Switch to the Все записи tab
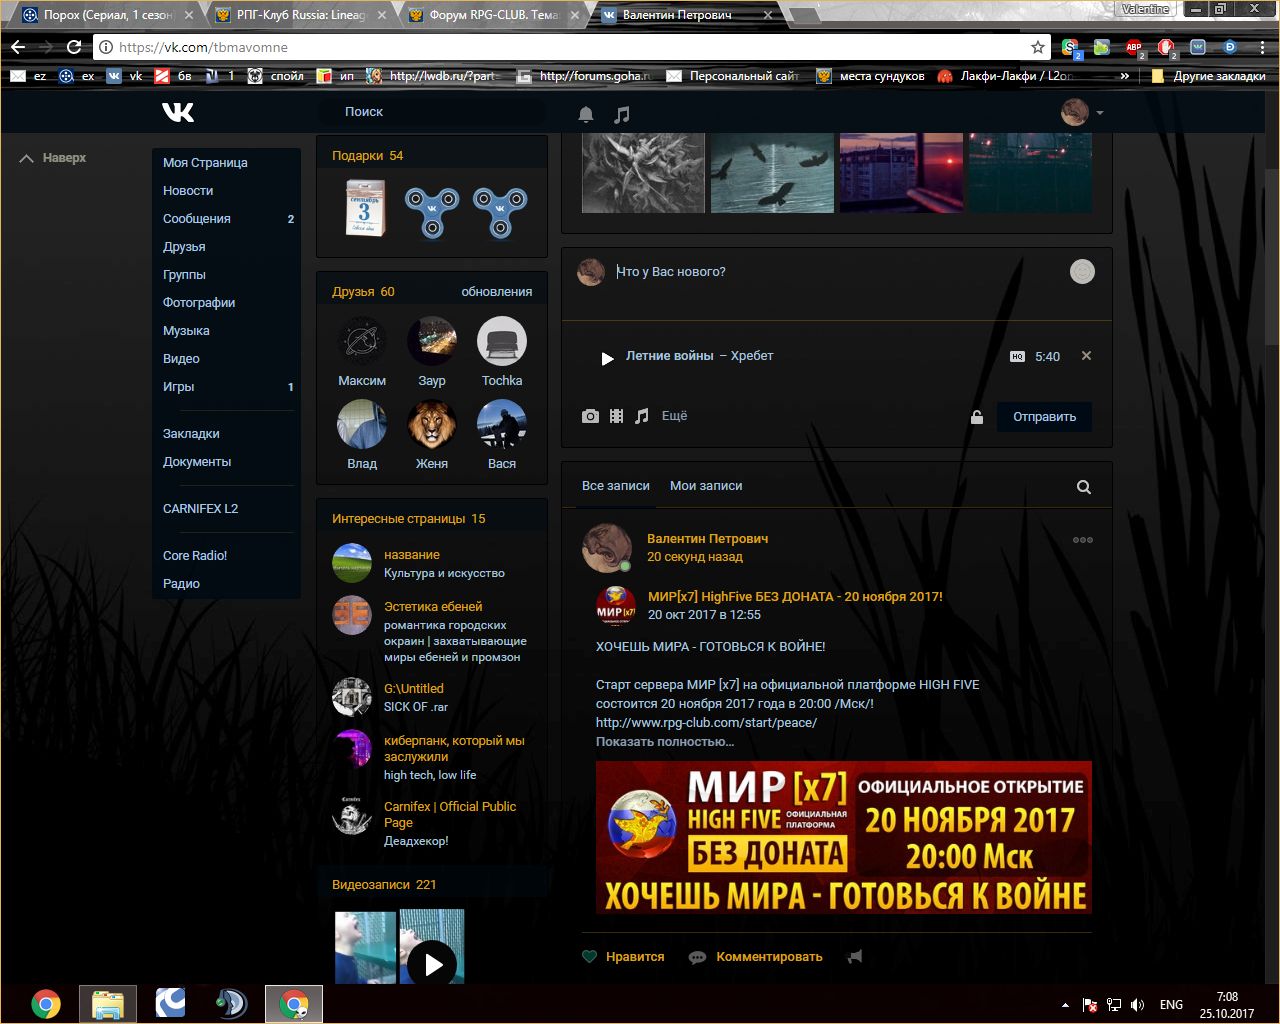The height and width of the screenshot is (1024, 1280). click(x=616, y=486)
